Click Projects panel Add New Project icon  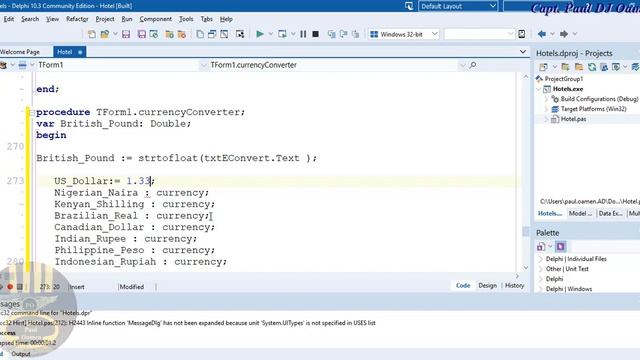(x=543, y=67)
